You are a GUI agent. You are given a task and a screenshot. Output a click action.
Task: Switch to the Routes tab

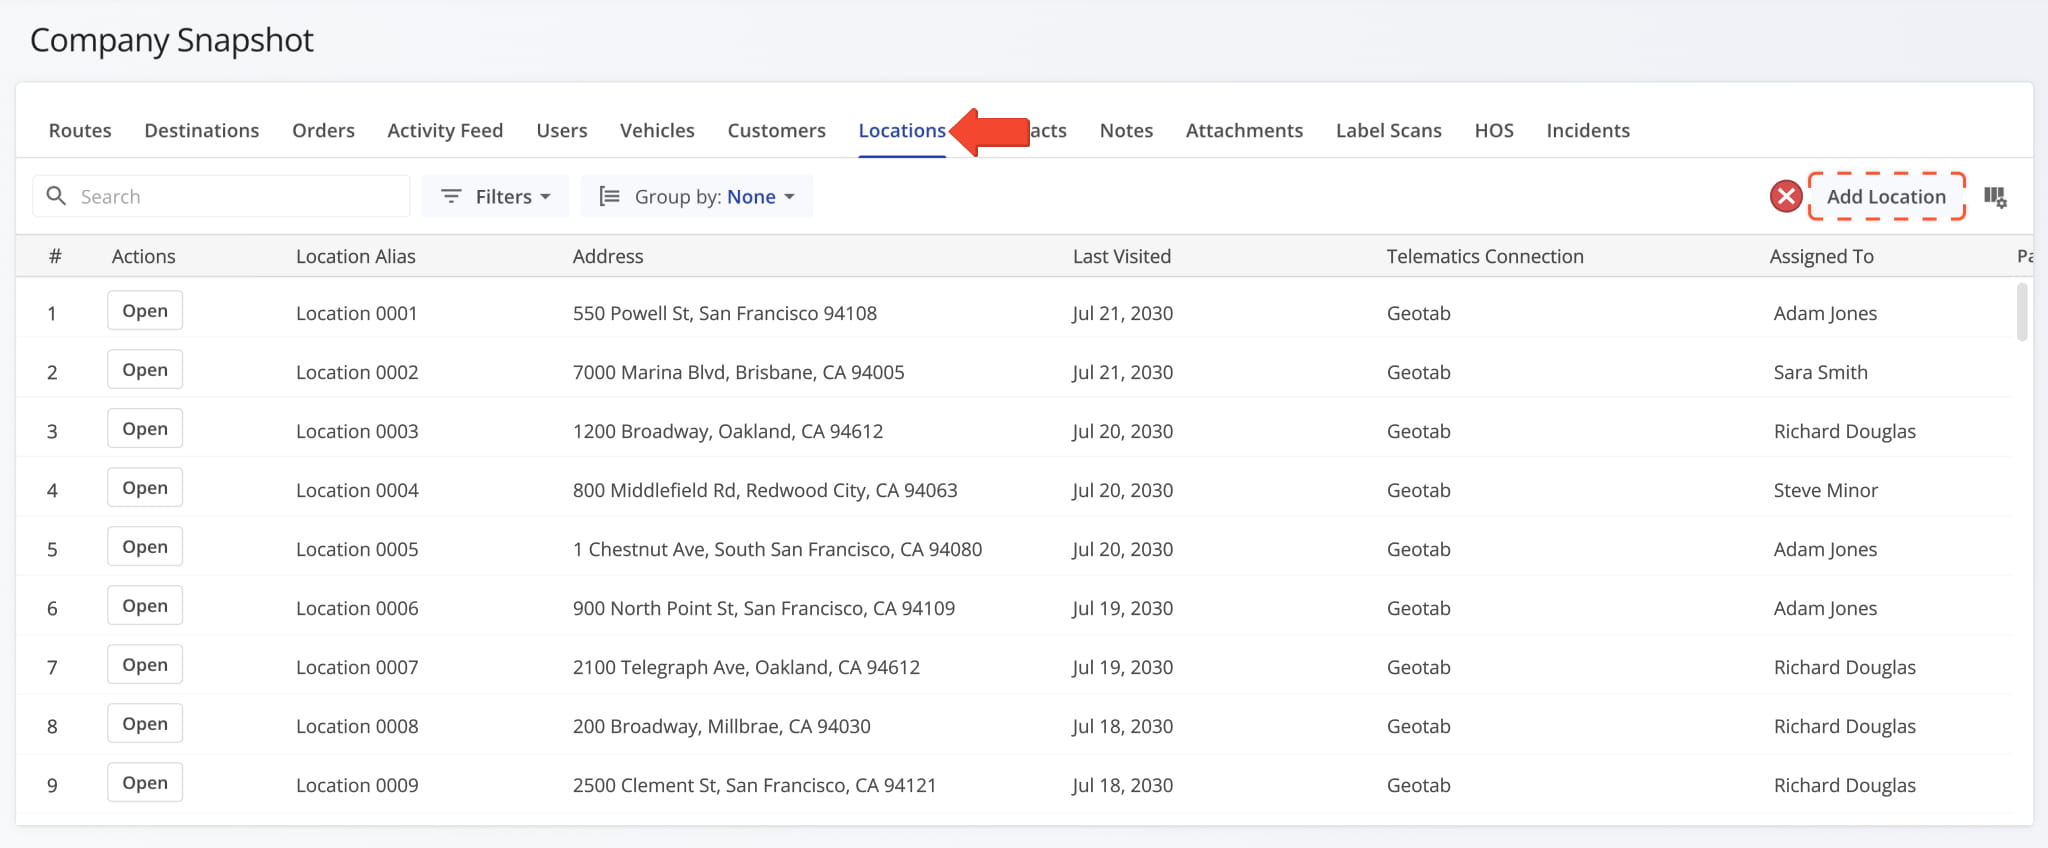tap(80, 130)
